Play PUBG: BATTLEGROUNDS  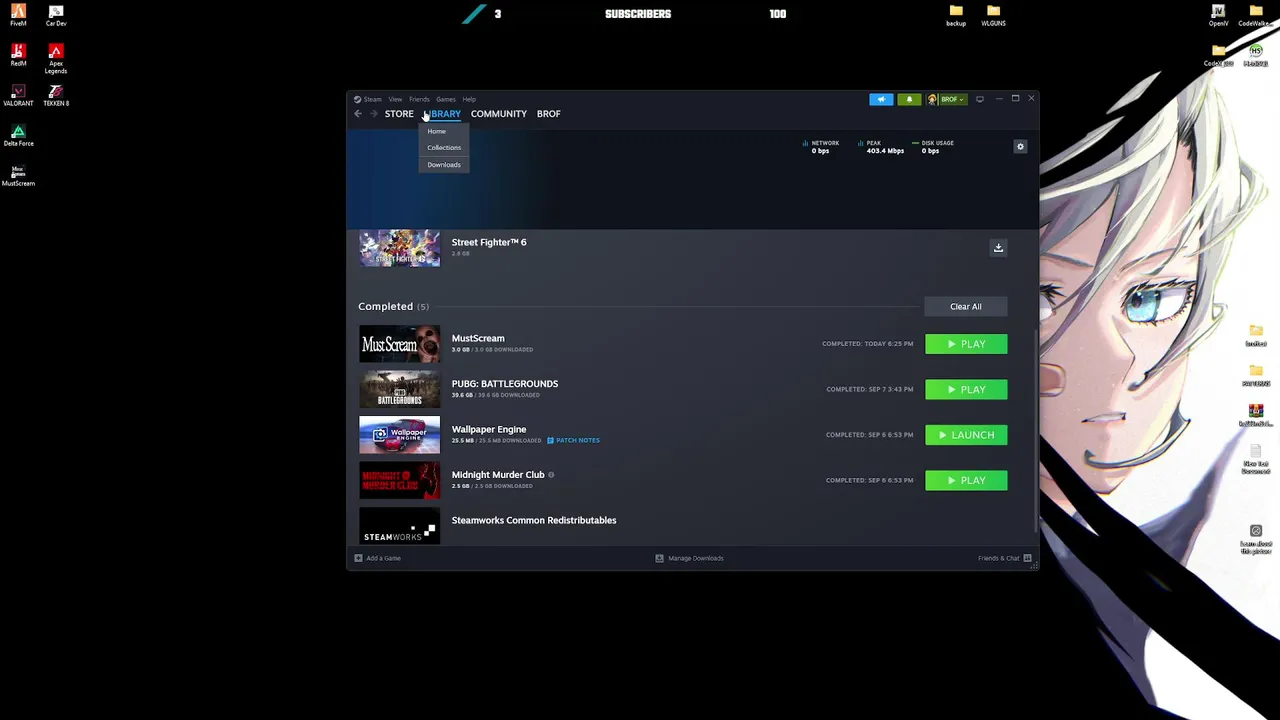(x=966, y=390)
